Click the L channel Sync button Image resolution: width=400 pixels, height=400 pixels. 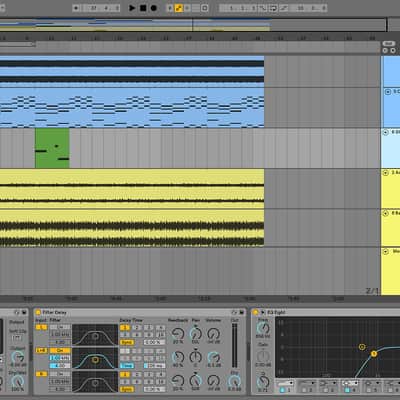(127, 342)
